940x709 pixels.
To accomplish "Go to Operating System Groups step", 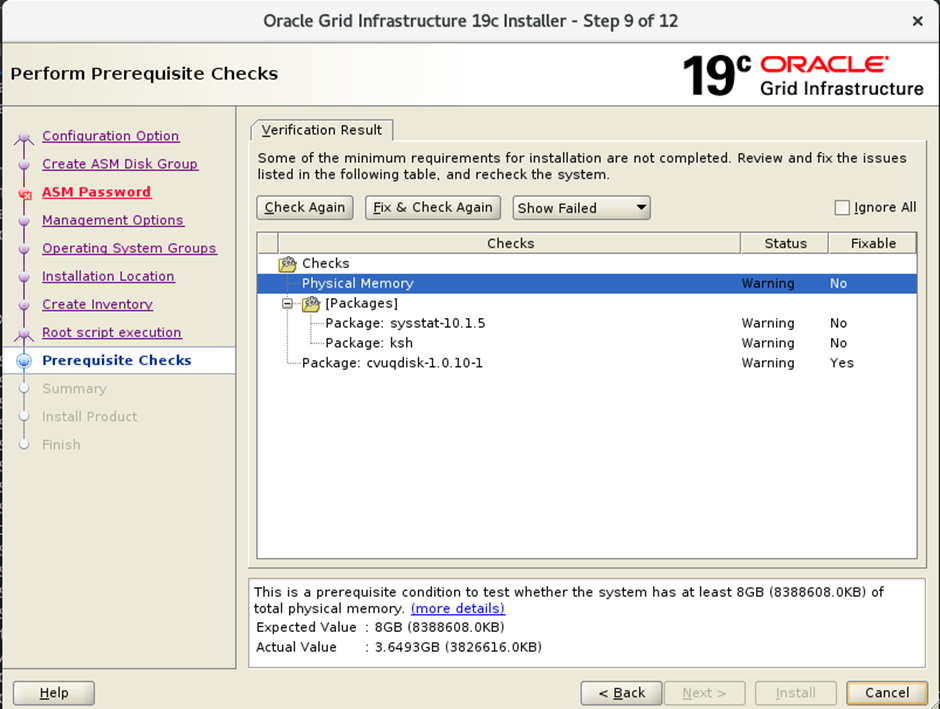I will [x=129, y=248].
